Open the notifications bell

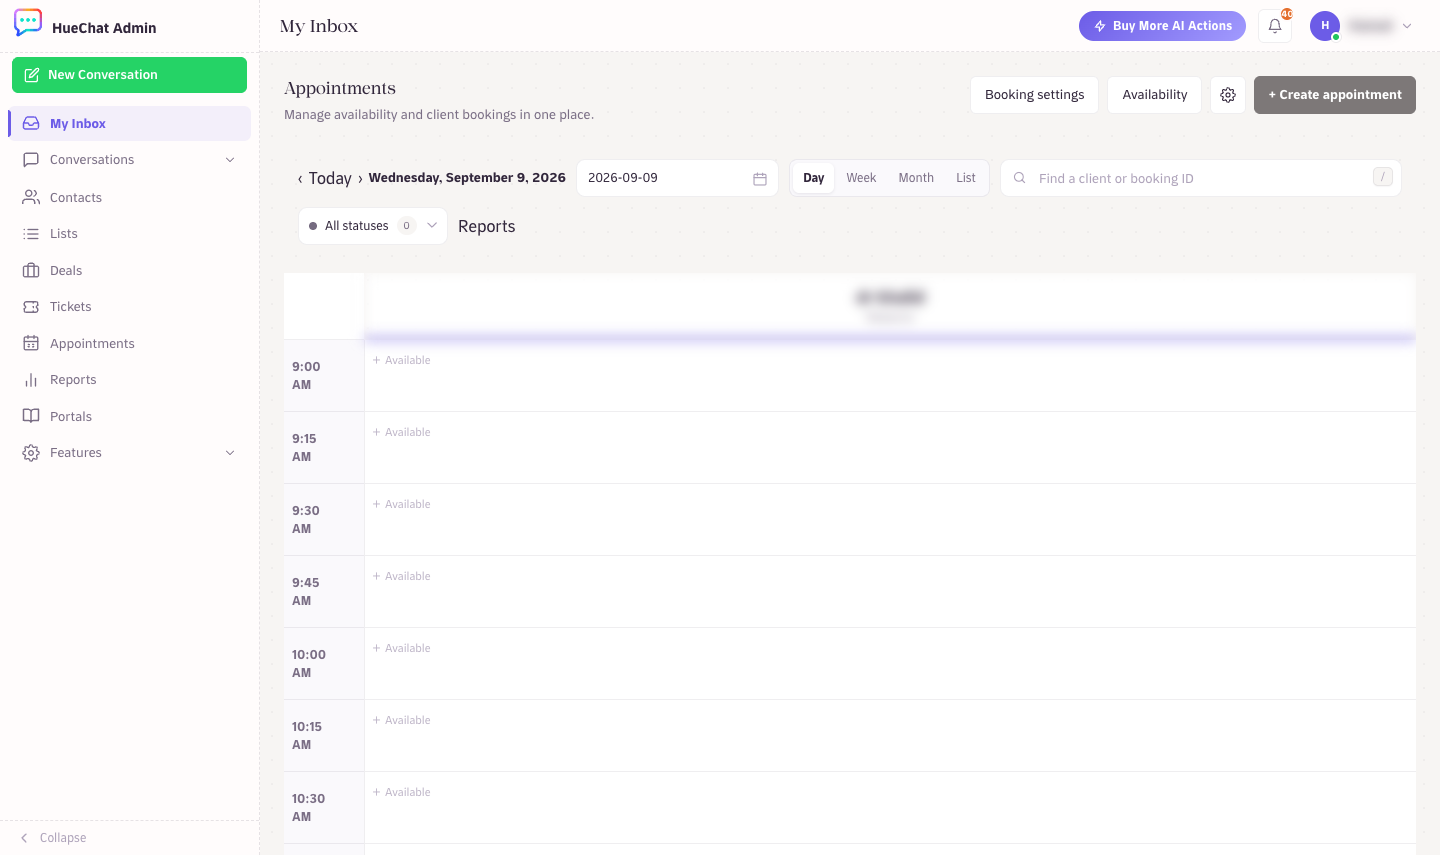coord(1275,26)
